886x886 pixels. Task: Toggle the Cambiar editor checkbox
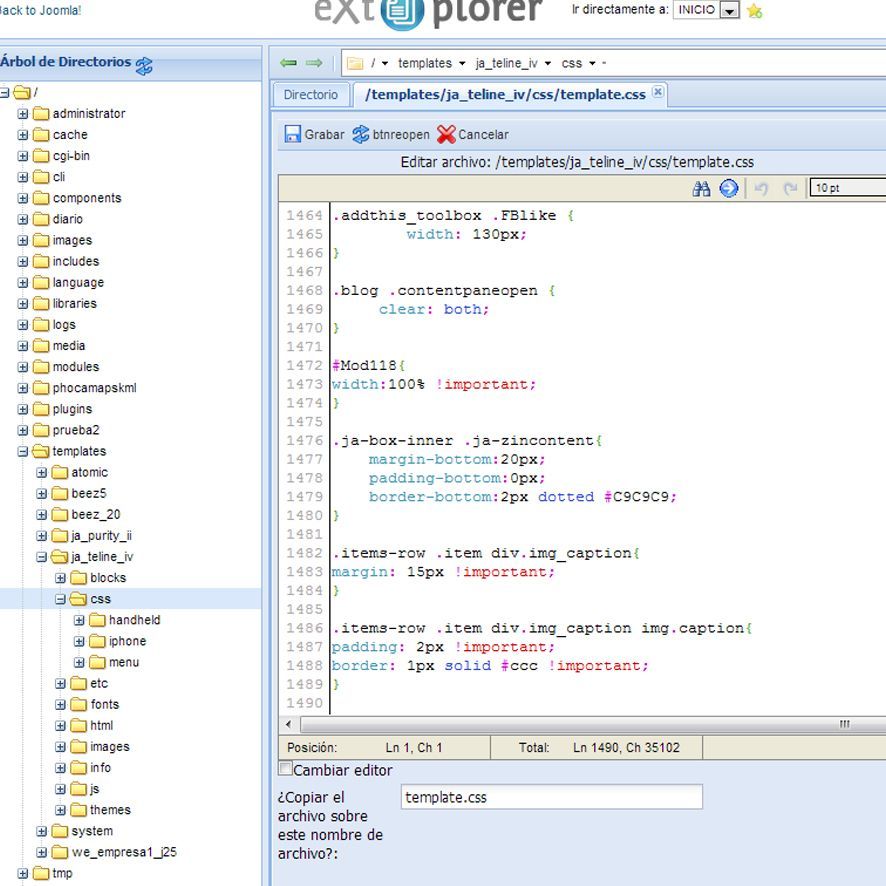pos(286,768)
